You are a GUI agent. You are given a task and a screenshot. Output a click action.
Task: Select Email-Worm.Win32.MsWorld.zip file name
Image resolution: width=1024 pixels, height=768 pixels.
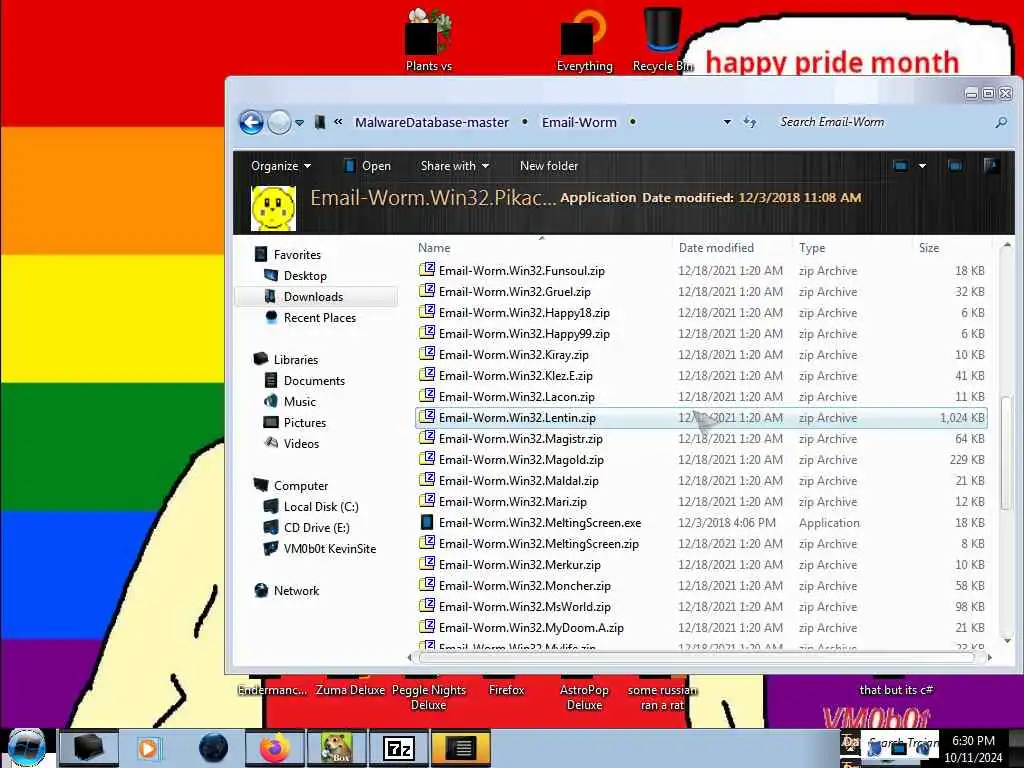(x=525, y=607)
